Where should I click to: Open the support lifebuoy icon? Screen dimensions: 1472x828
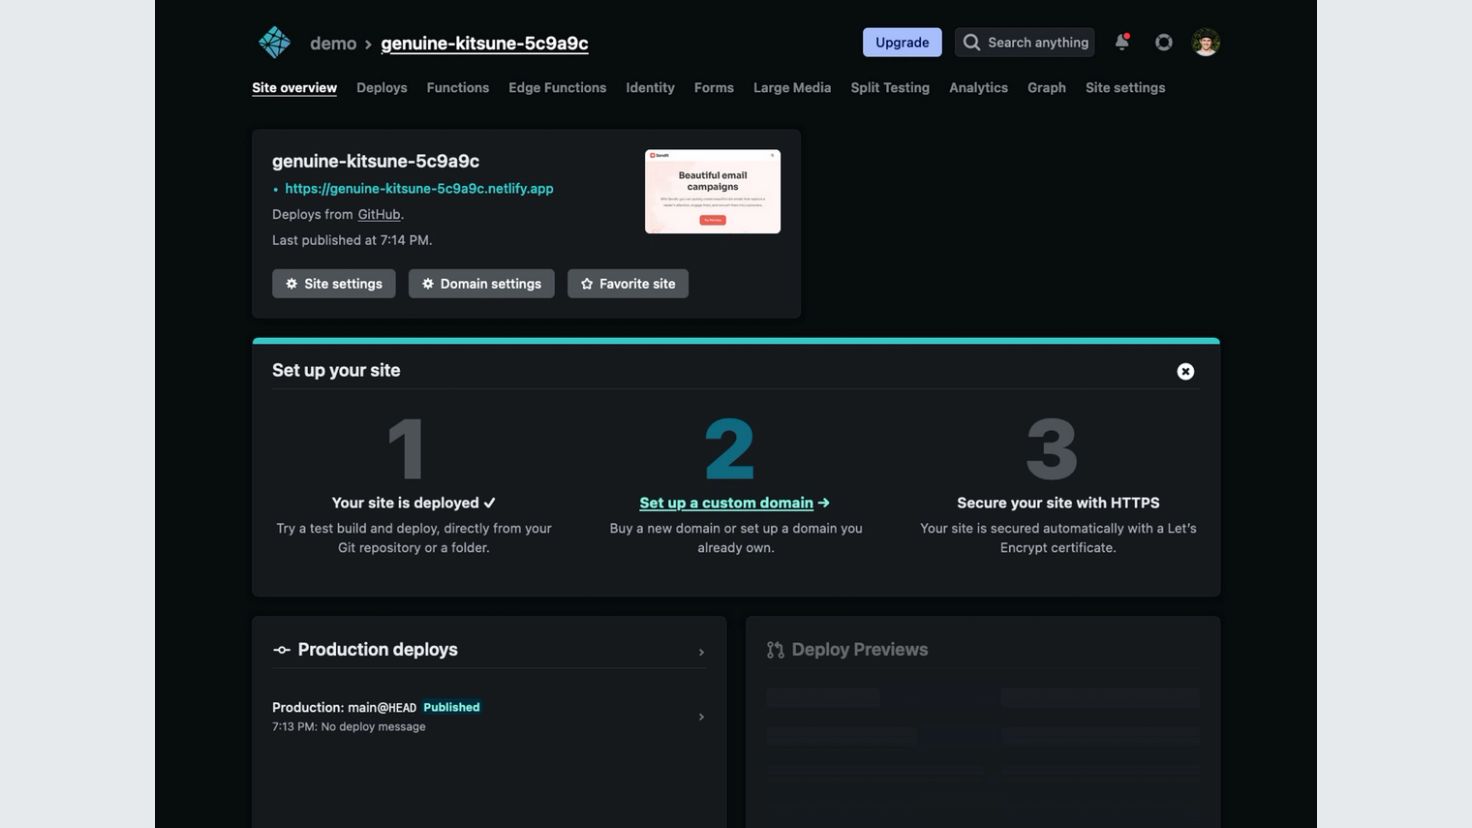pyautogui.click(x=1163, y=42)
